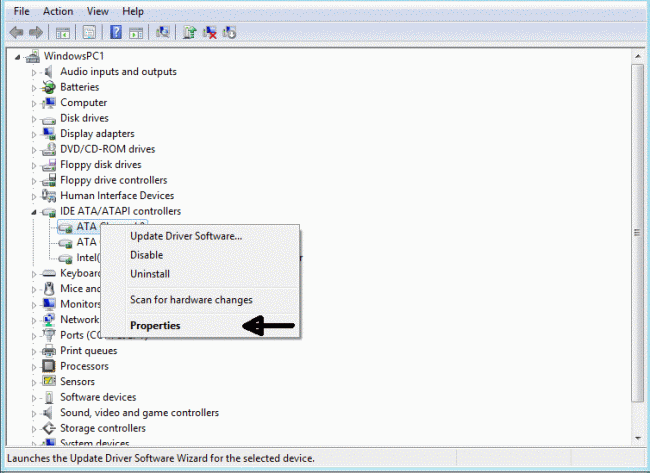Open the View menu
650x473 pixels.
click(98, 11)
